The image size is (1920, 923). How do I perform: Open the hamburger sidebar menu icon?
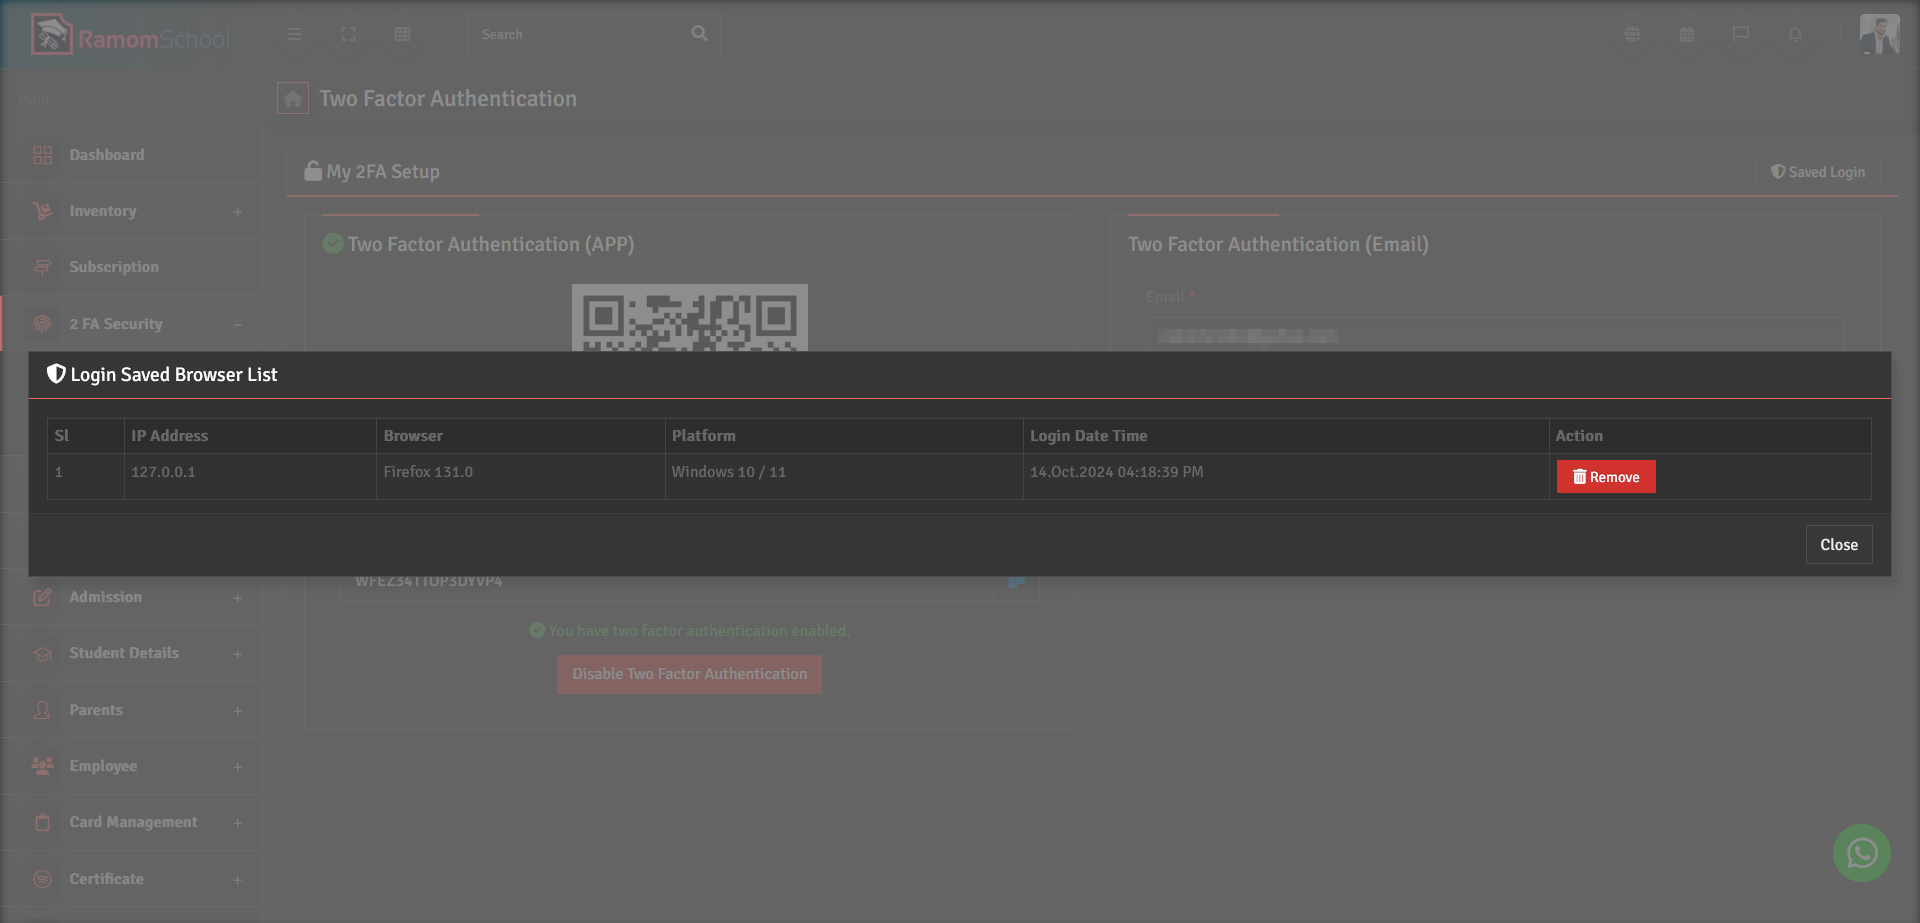point(294,34)
